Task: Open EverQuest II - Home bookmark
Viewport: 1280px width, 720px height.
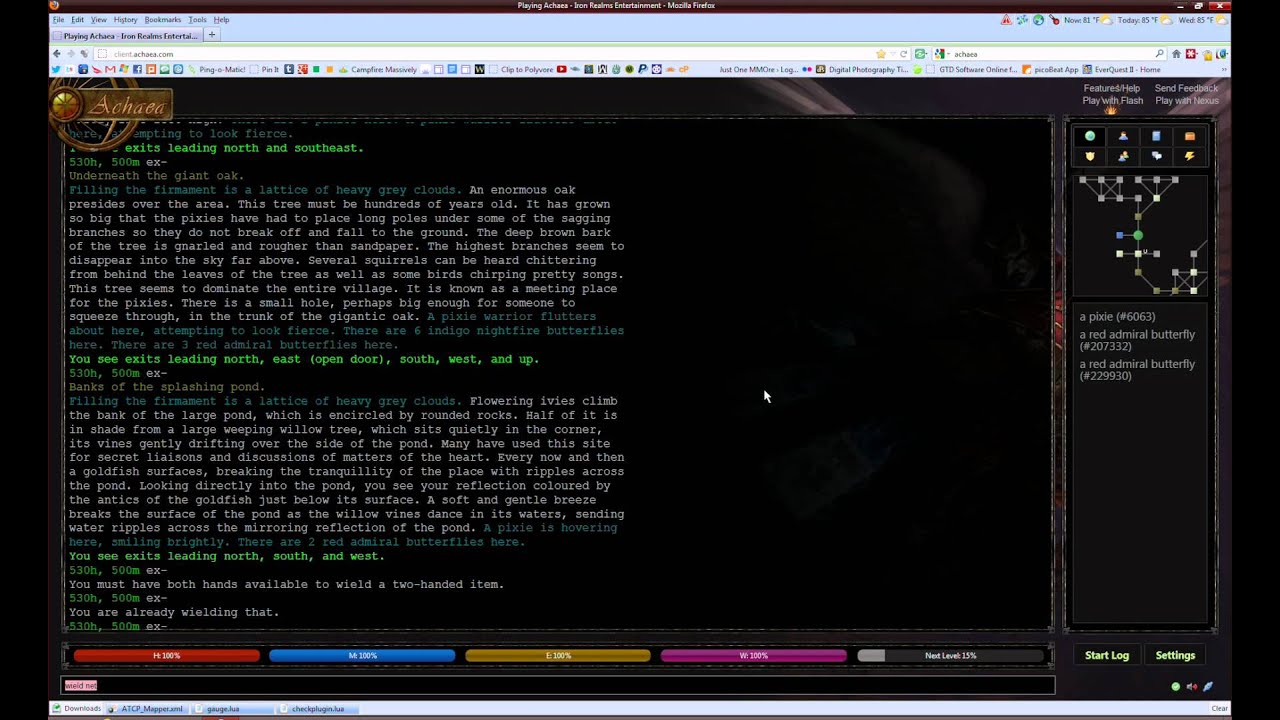Action: [x=1122, y=69]
